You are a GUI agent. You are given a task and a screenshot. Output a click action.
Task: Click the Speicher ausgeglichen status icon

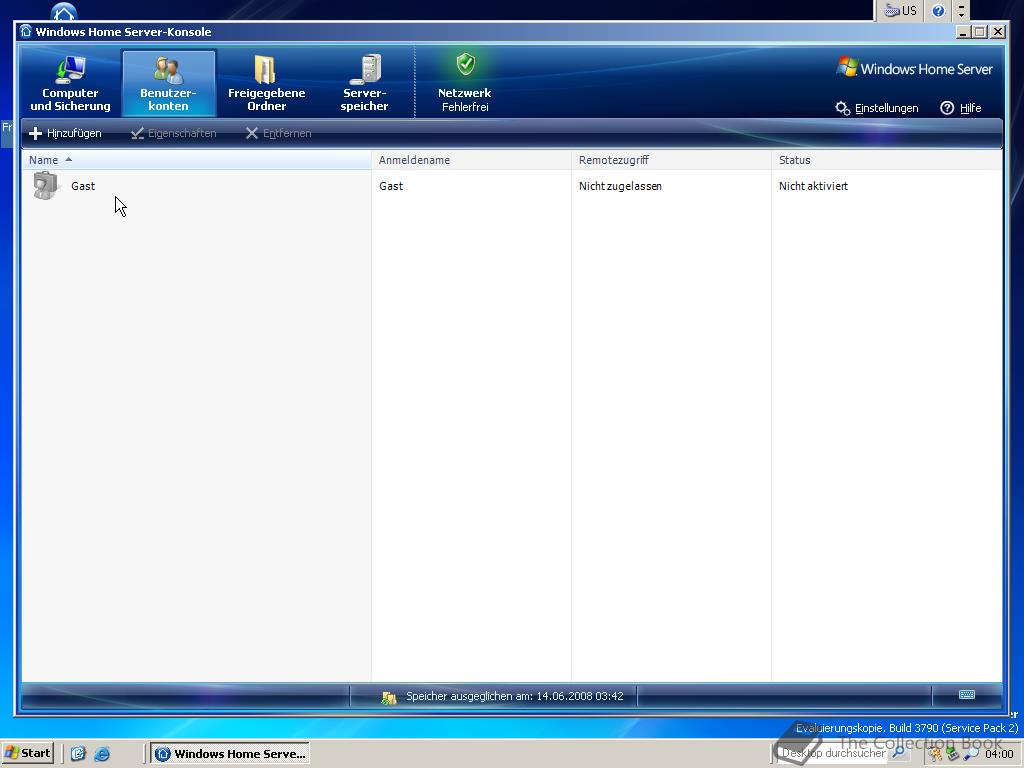[x=389, y=697]
